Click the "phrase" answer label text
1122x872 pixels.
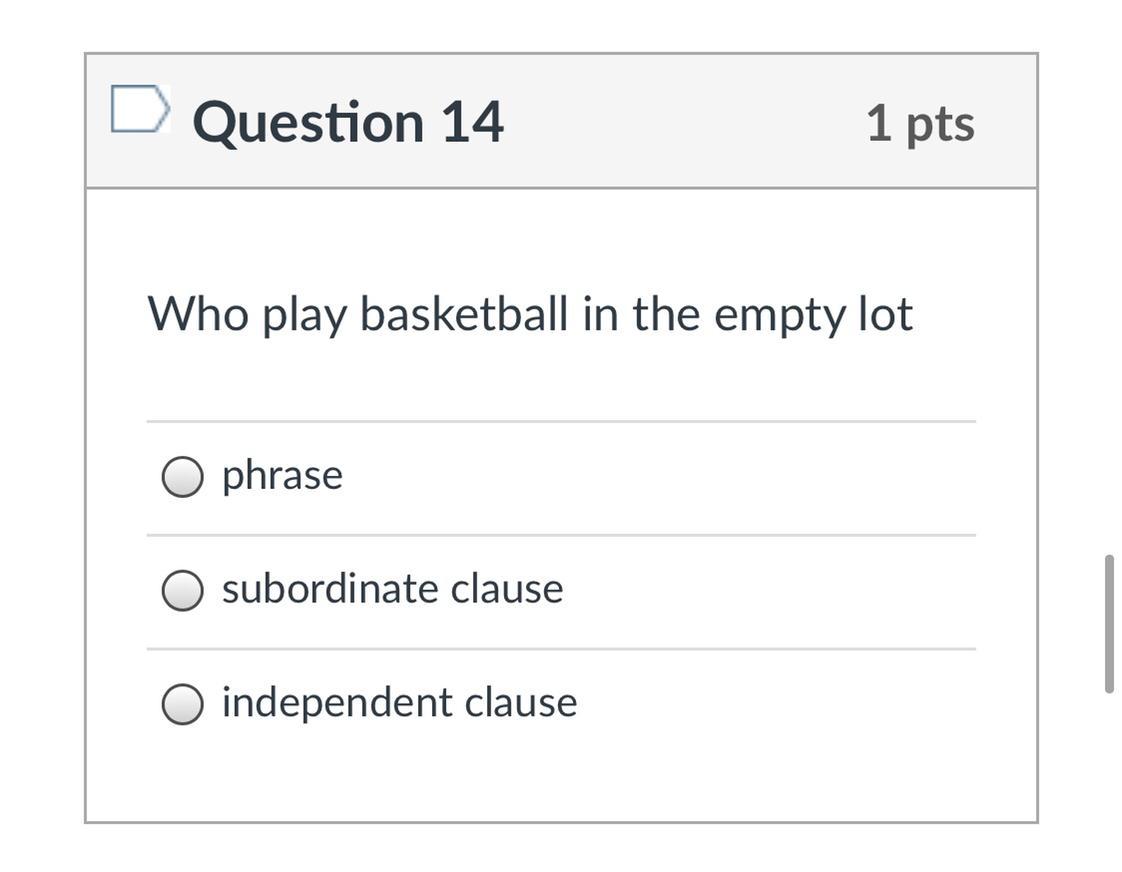click(x=282, y=475)
